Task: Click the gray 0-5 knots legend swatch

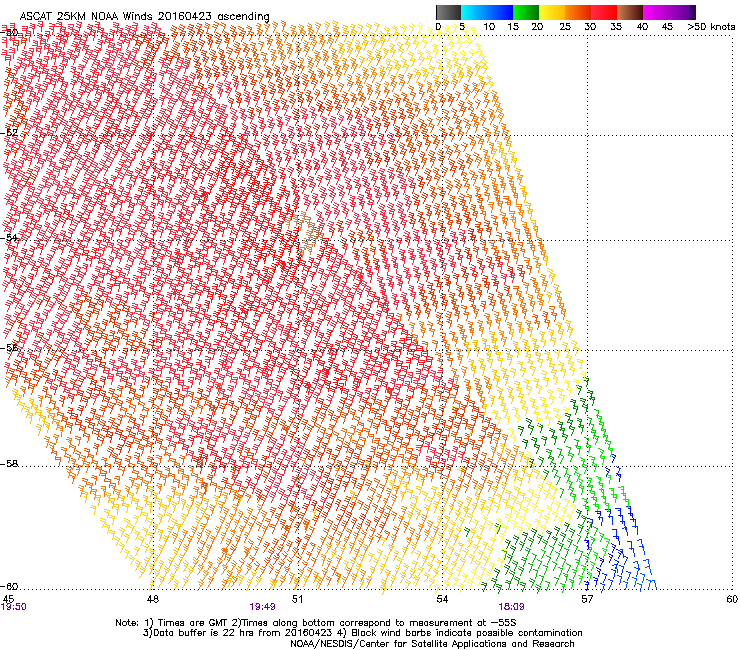Action: tap(448, 12)
